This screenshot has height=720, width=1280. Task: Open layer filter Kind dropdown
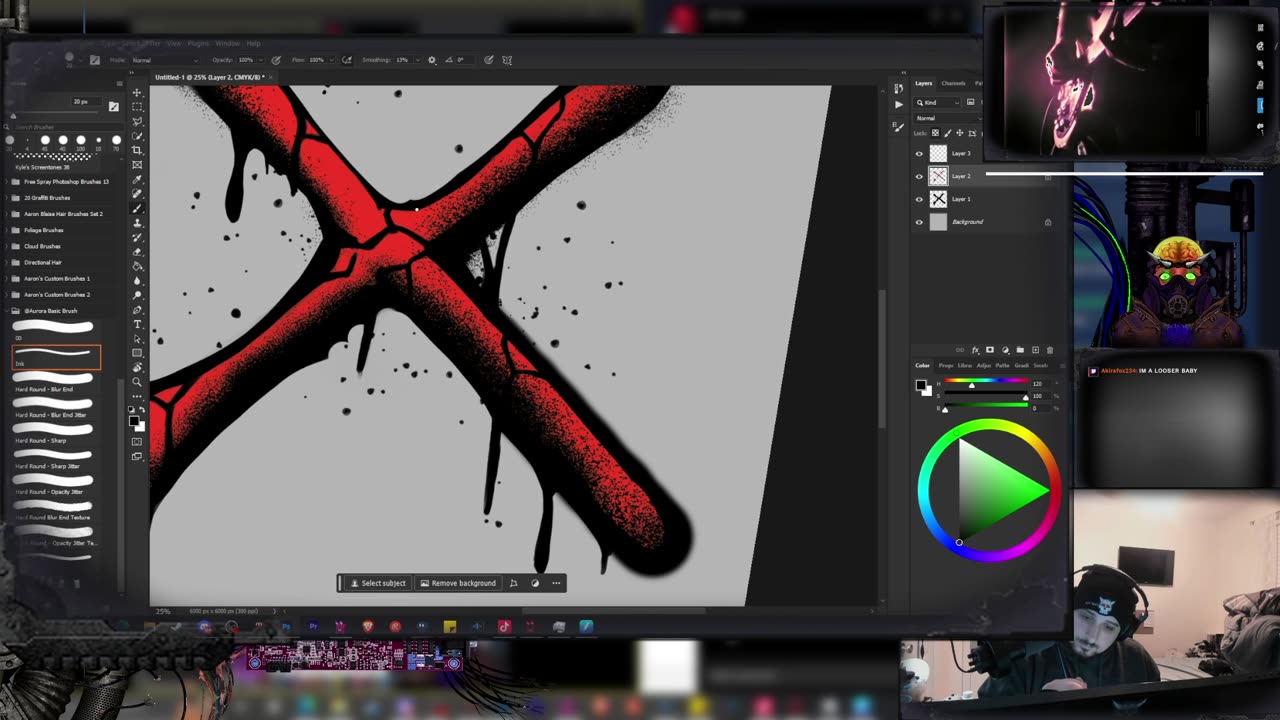939,102
